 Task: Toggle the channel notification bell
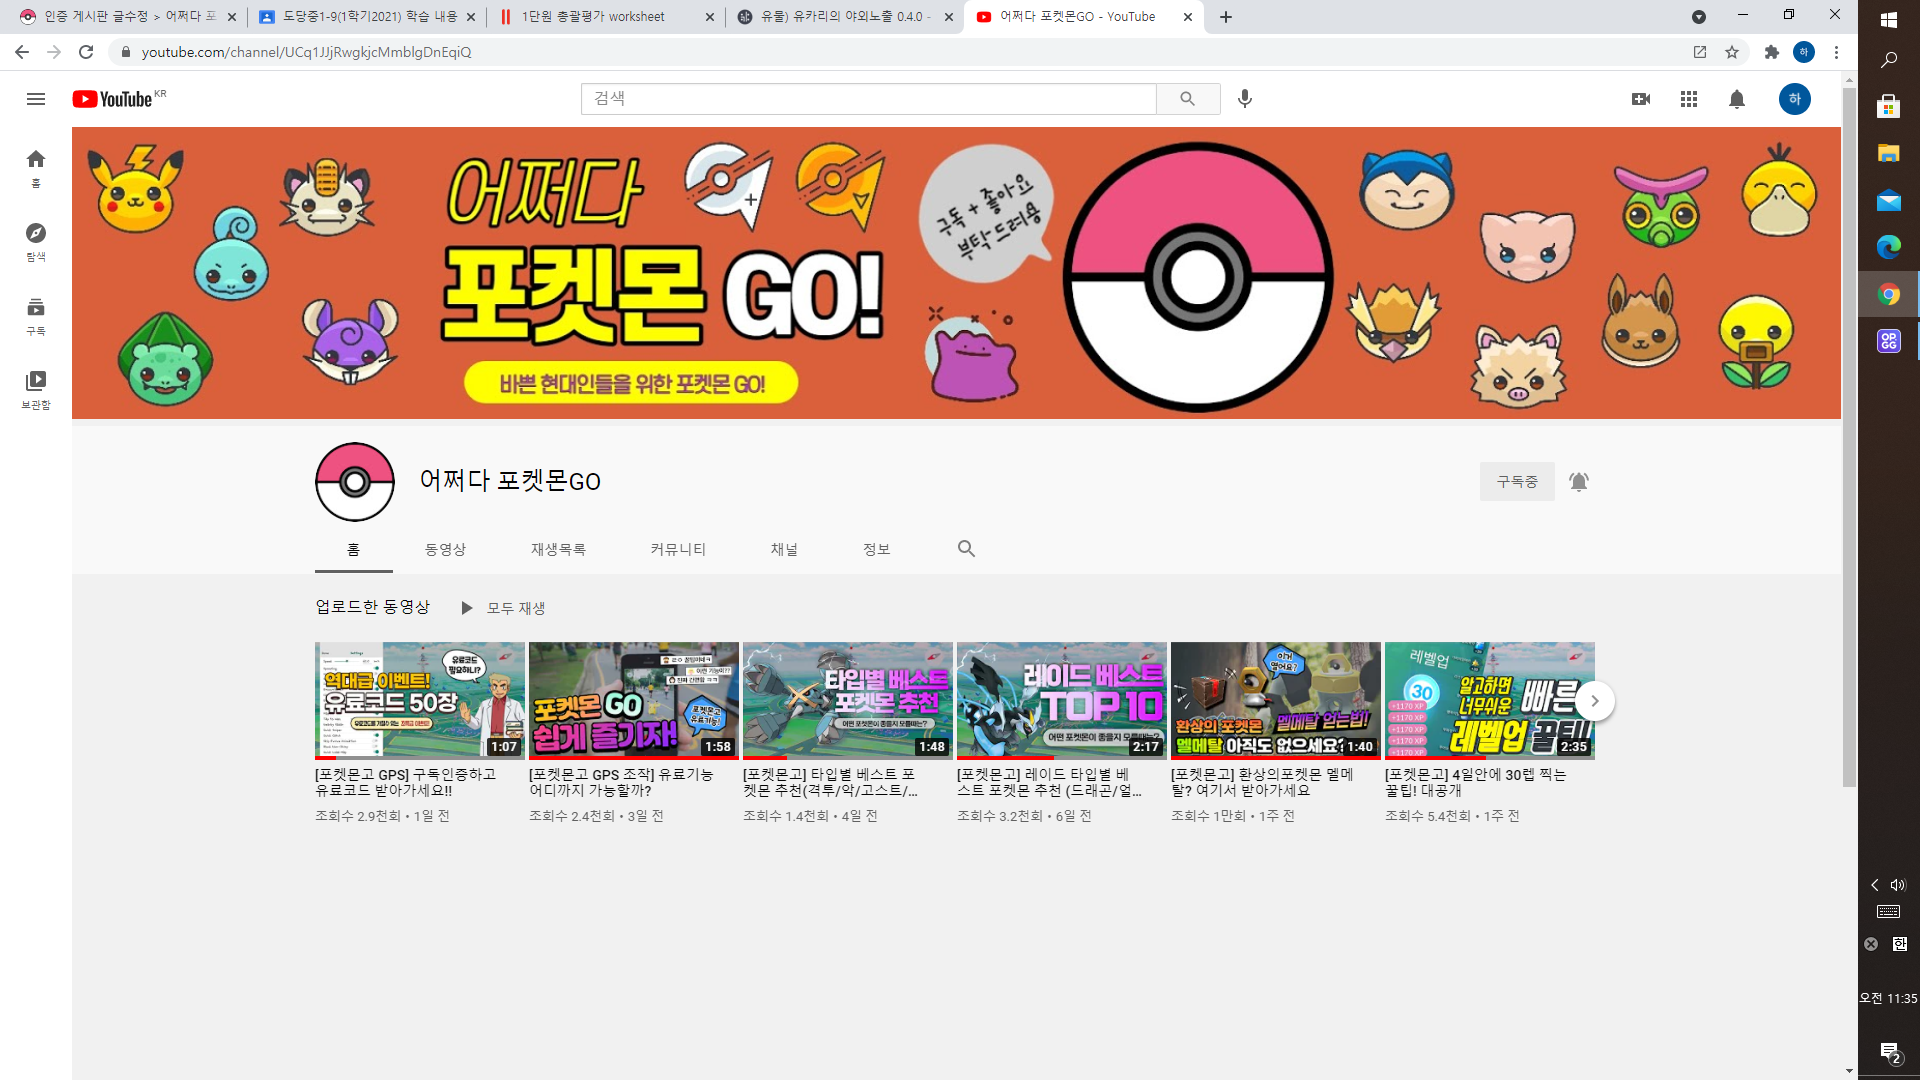pyautogui.click(x=1579, y=482)
